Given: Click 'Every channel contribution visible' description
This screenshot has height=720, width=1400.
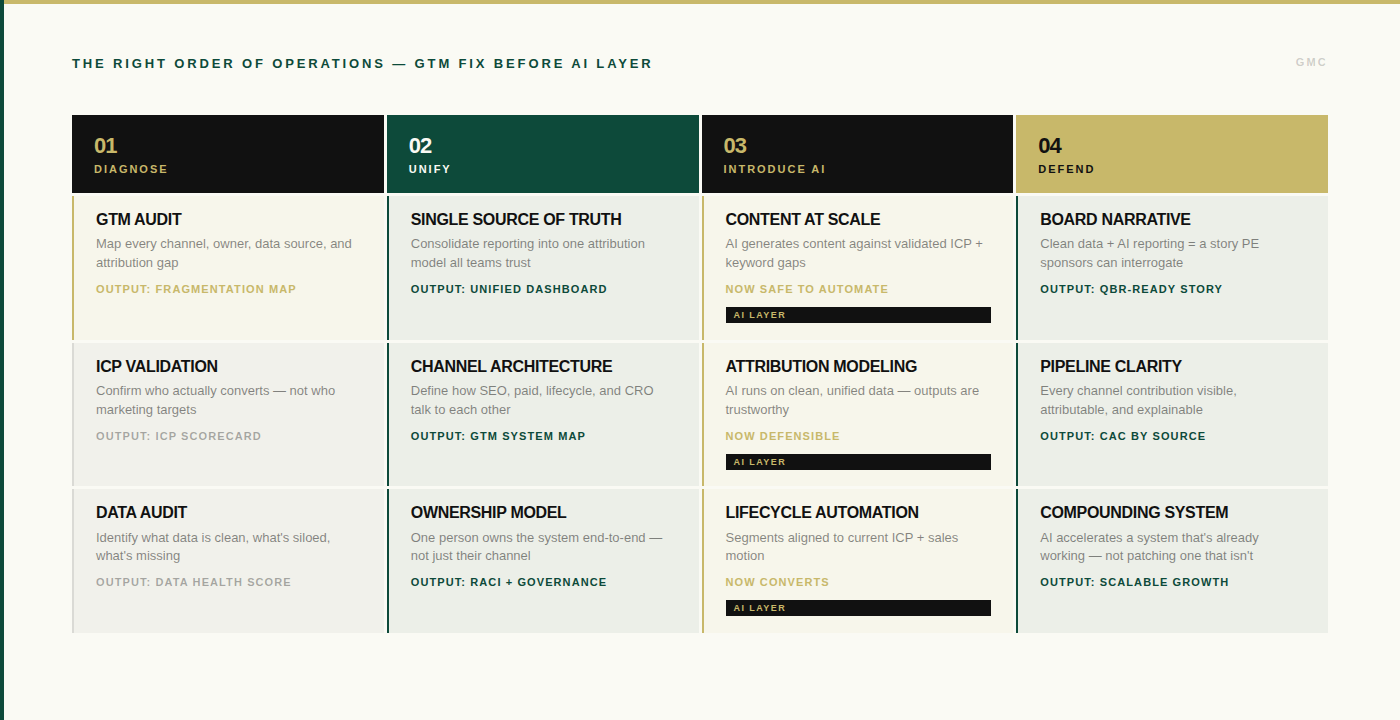Looking at the screenshot, I should (1138, 400).
